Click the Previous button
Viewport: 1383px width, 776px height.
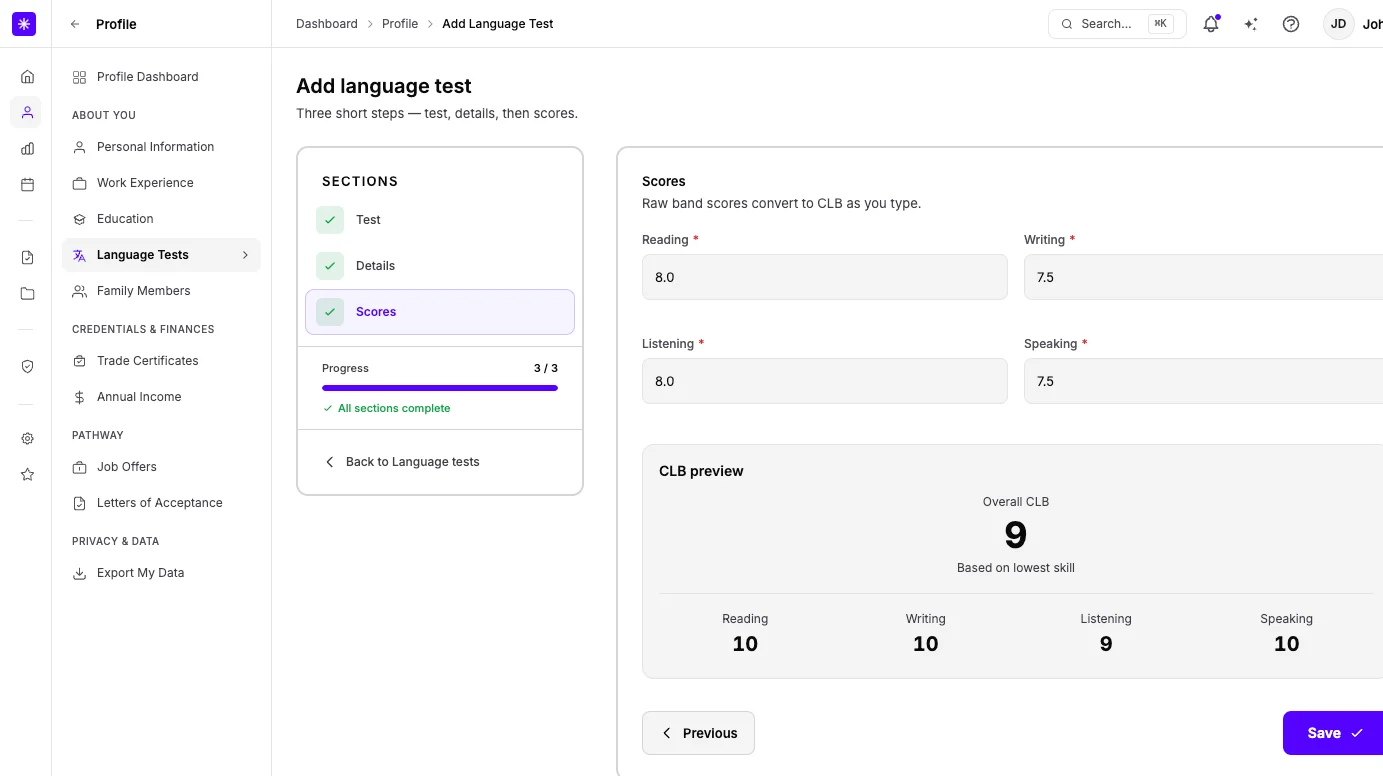pyautogui.click(x=698, y=733)
